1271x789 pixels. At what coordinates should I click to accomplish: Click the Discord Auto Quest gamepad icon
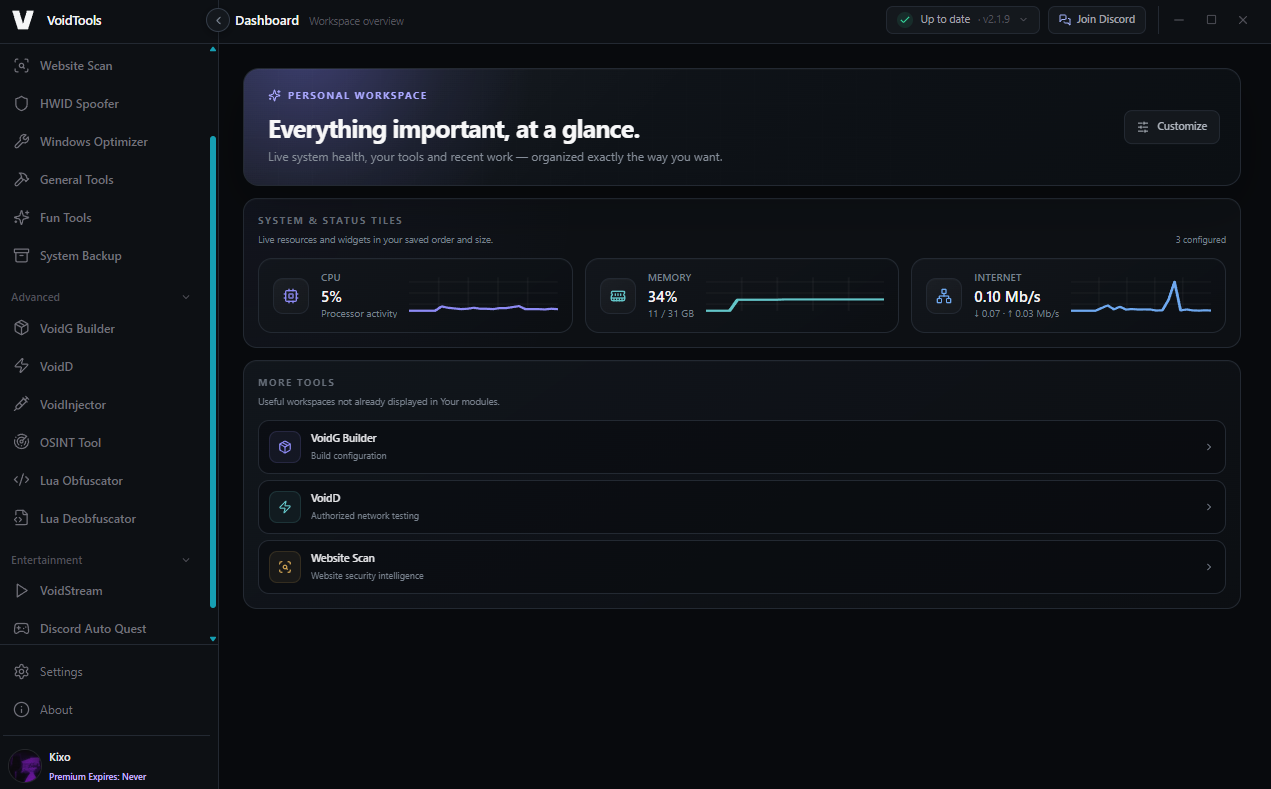pyautogui.click(x=21, y=629)
